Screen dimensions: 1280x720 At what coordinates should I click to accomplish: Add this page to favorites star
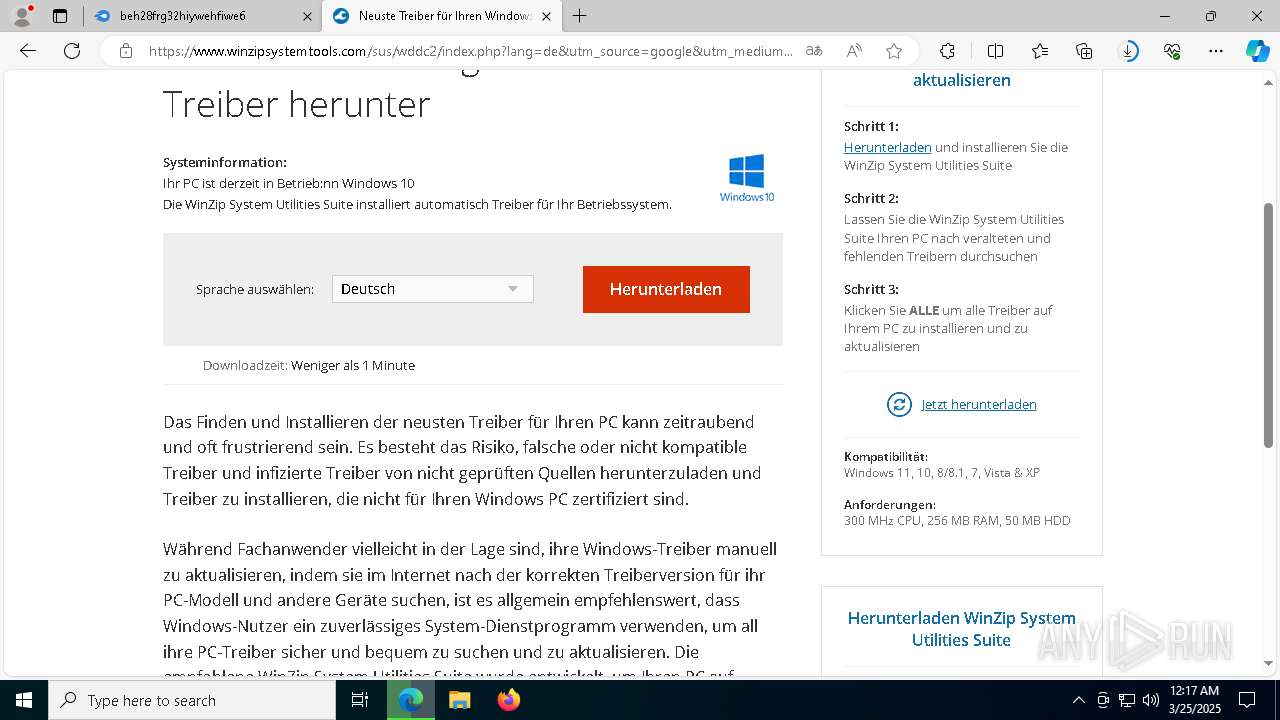click(x=894, y=51)
